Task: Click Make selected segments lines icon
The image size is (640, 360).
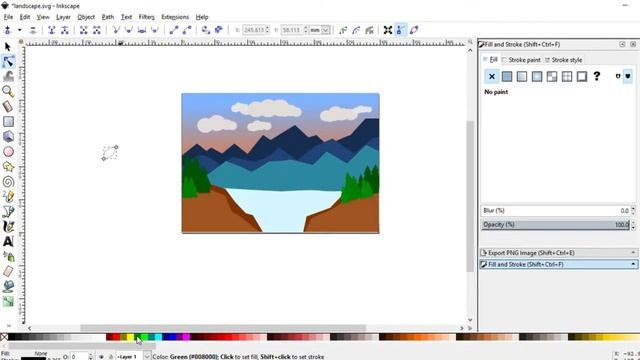Action: point(174,30)
